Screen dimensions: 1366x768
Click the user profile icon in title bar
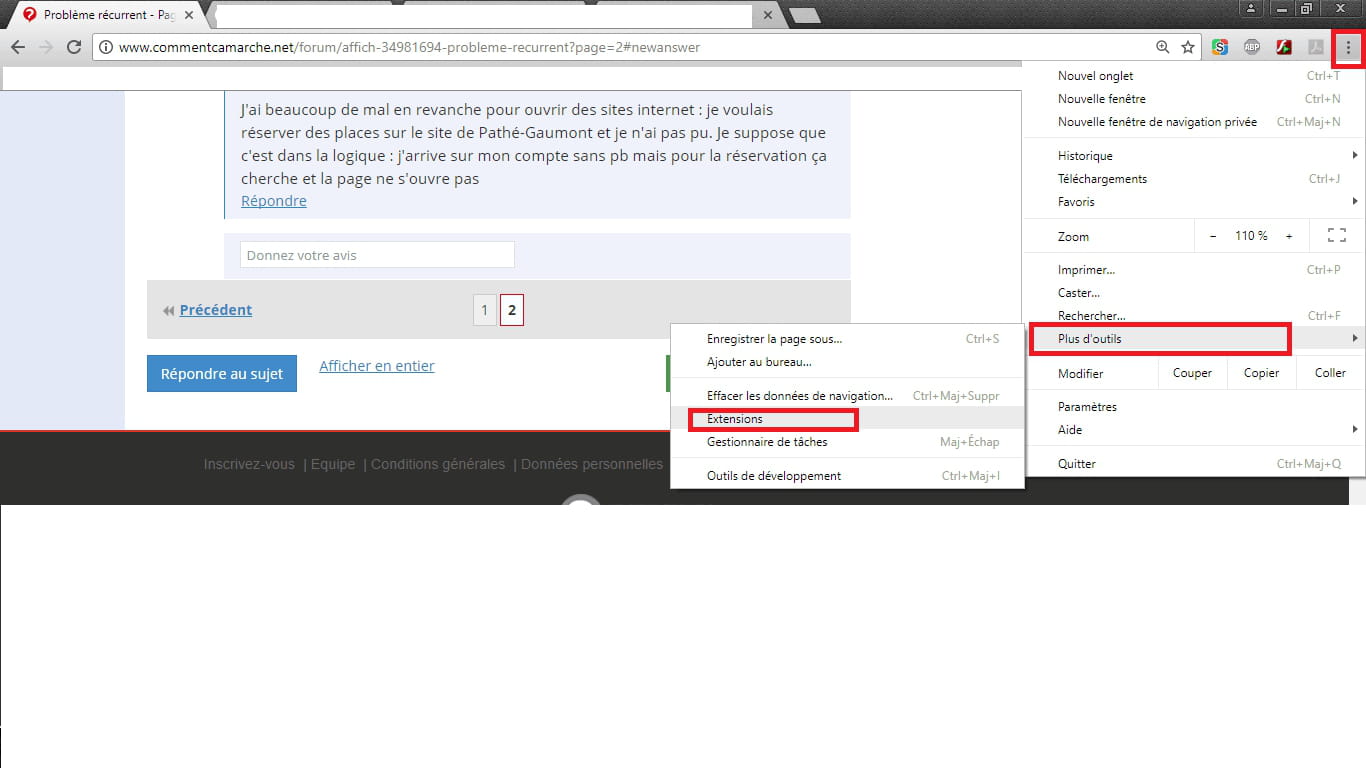tap(1251, 8)
